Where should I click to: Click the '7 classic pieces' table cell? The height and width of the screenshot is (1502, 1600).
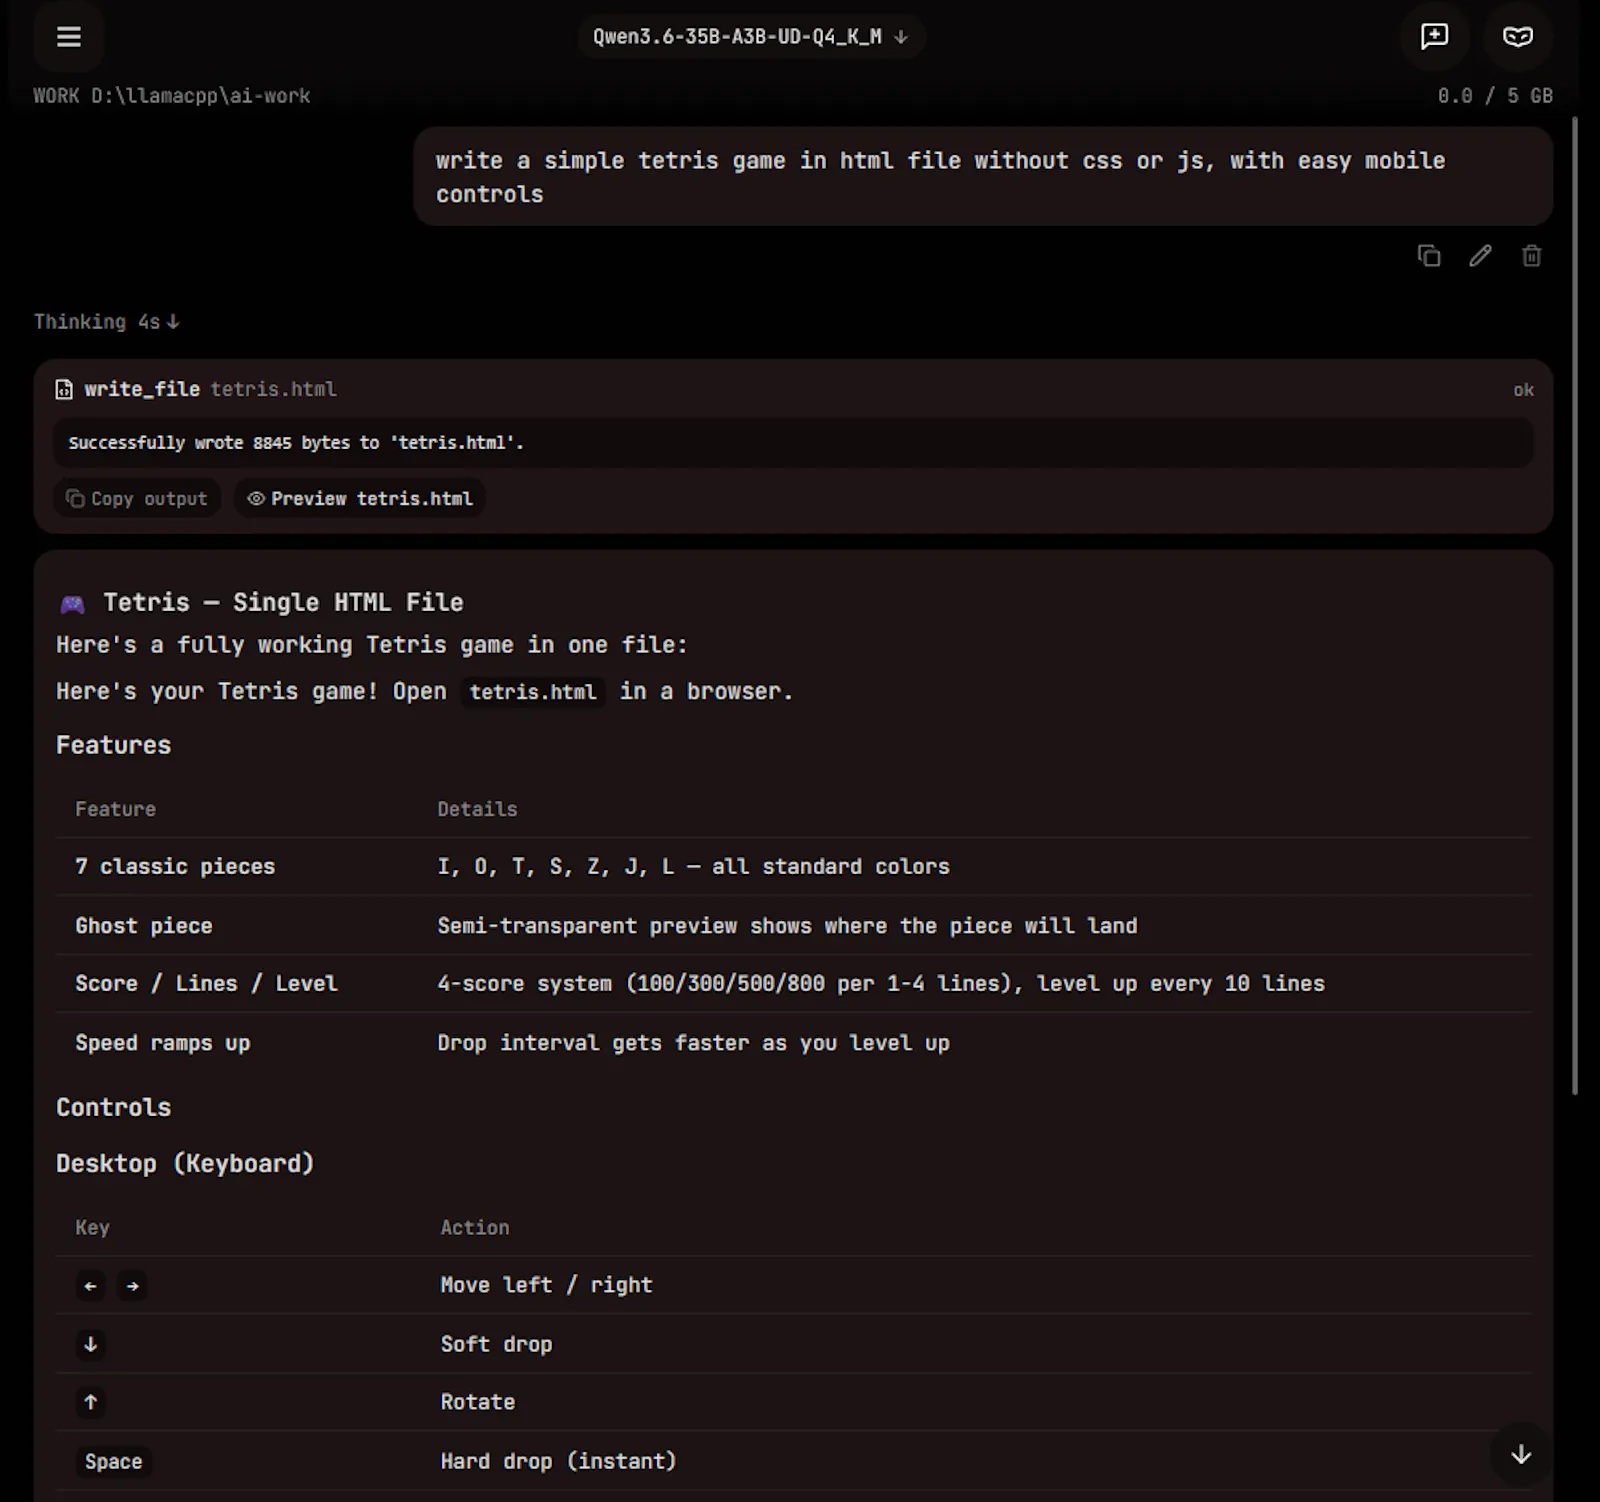pos(175,867)
